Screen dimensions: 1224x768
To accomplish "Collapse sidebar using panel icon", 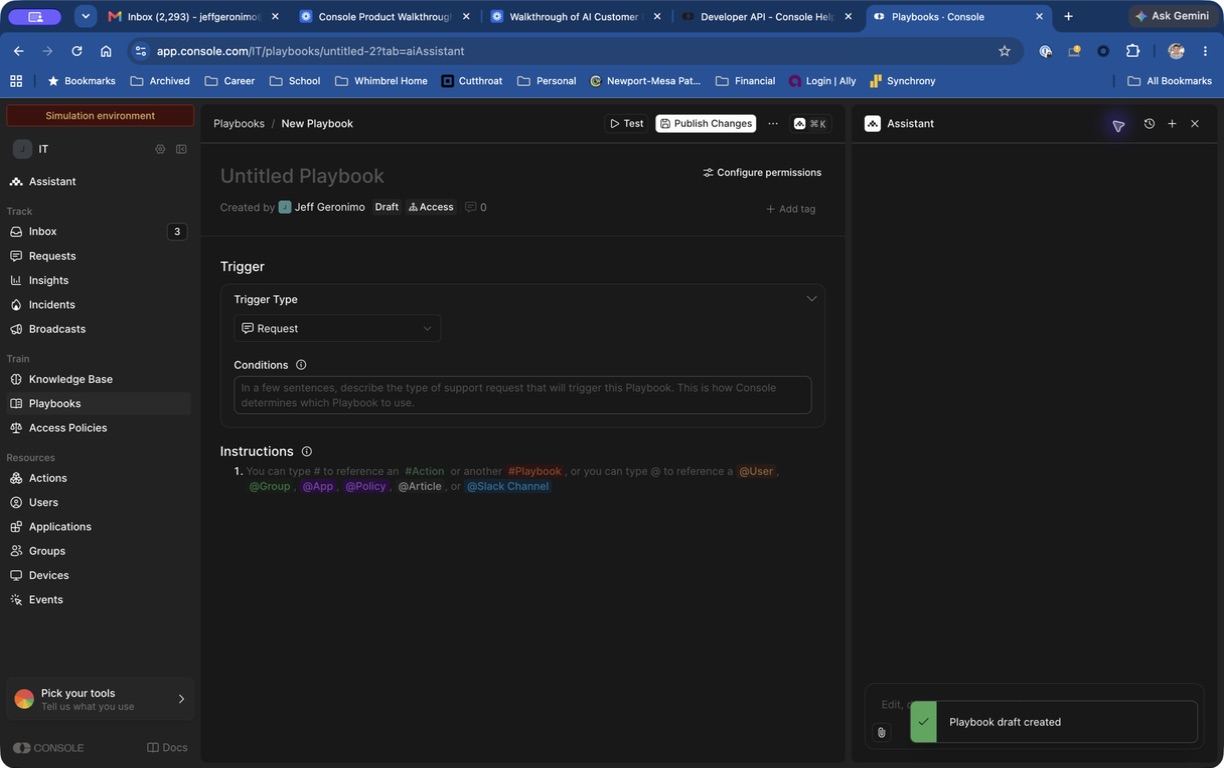I will [x=181, y=149].
